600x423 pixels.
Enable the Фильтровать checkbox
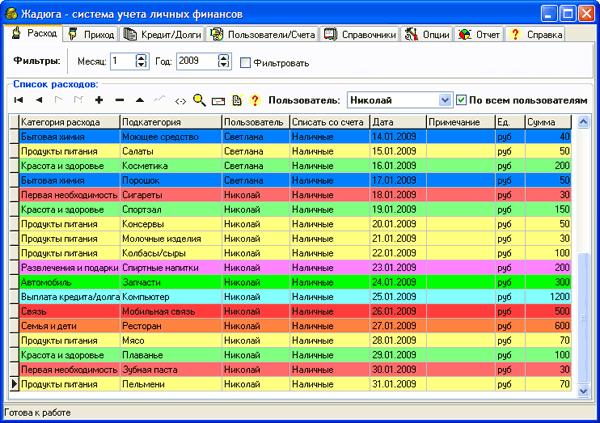[246, 63]
